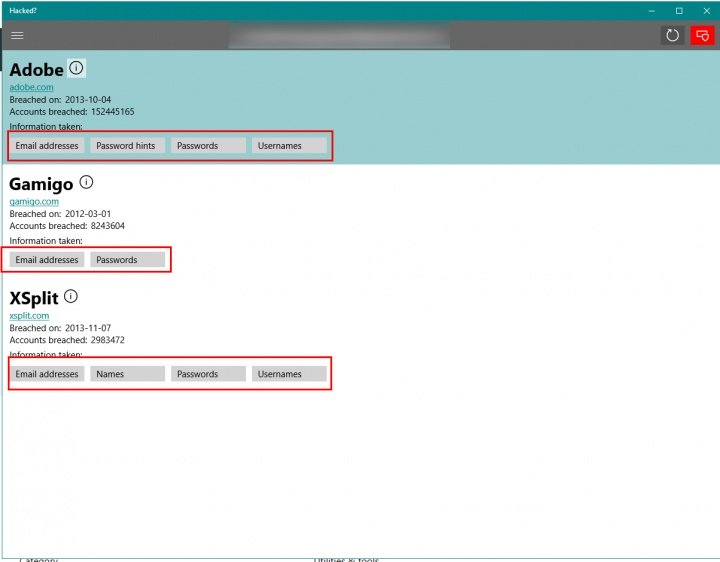Click the XSplit heading
Viewport: 720px width, 562px height.
tap(34, 298)
